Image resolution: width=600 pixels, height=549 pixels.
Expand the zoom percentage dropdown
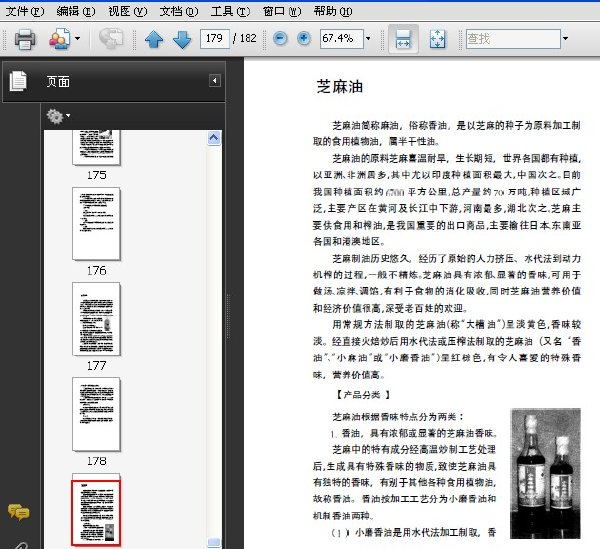pyautogui.click(x=368, y=38)
